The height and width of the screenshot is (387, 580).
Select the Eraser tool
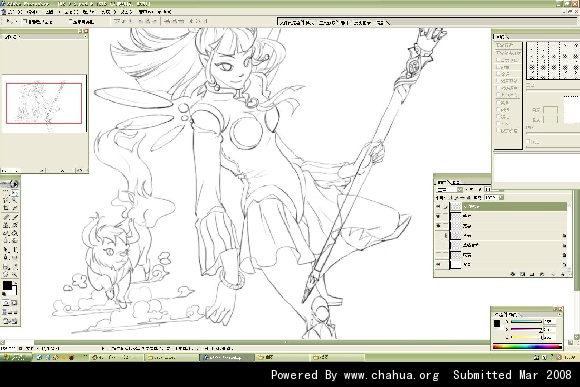point(6,233)
